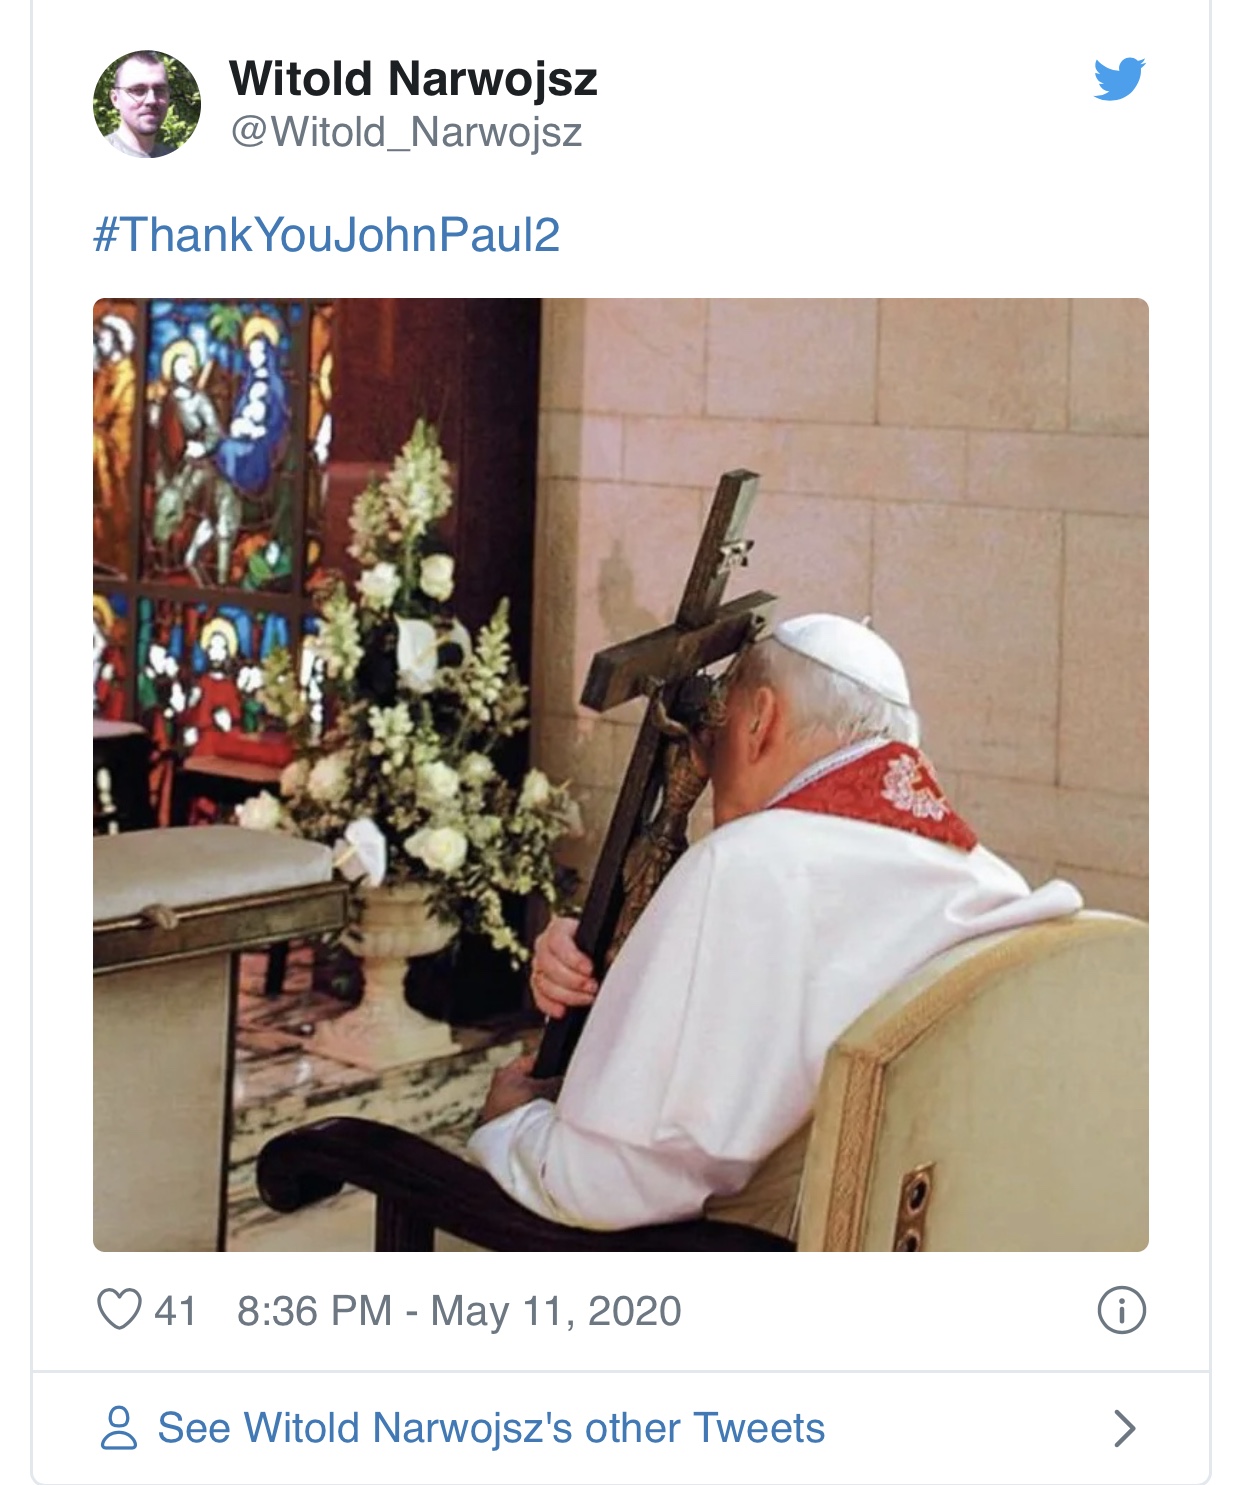Click the person silhouette icon in footer

[x=119, y=1427]
